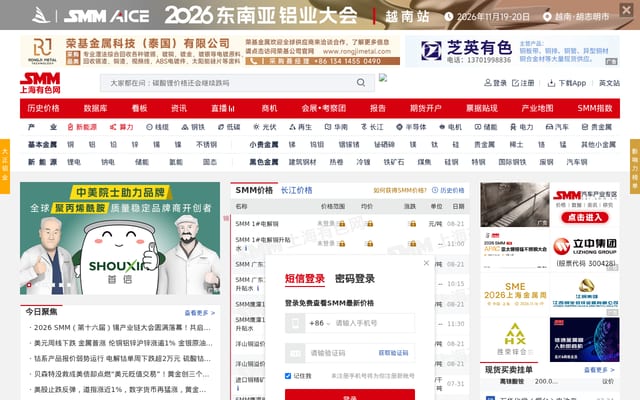Open 芝英有色 banner advertisement
Screen dimensions: 640x400
[512, 51]
